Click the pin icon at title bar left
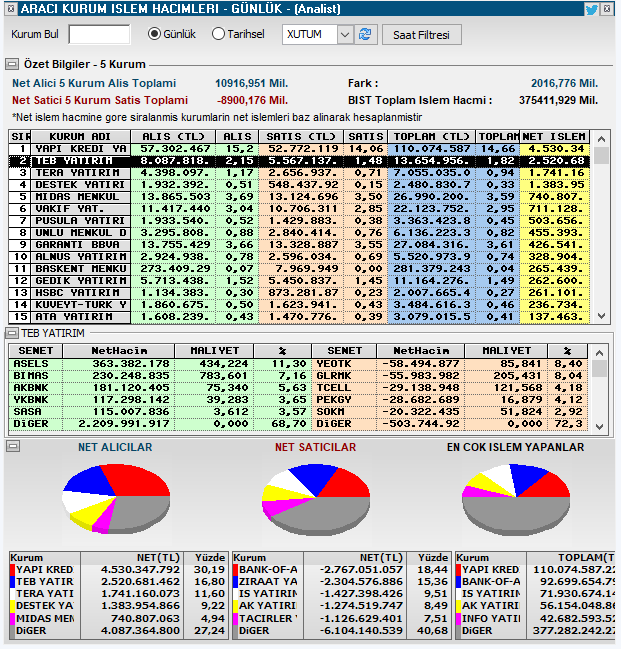The width and height of the screenshot is (621, 649). tap(11, 8)
